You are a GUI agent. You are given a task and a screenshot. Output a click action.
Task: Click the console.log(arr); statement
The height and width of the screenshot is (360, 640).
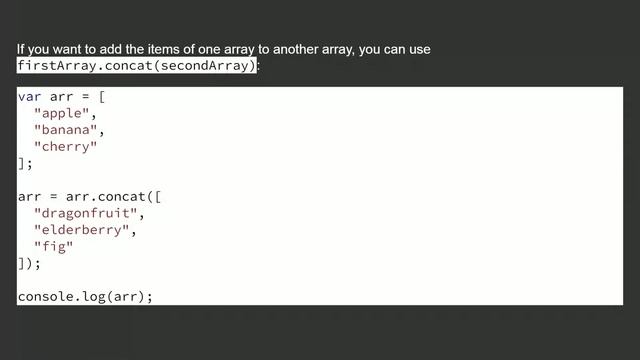85,296
